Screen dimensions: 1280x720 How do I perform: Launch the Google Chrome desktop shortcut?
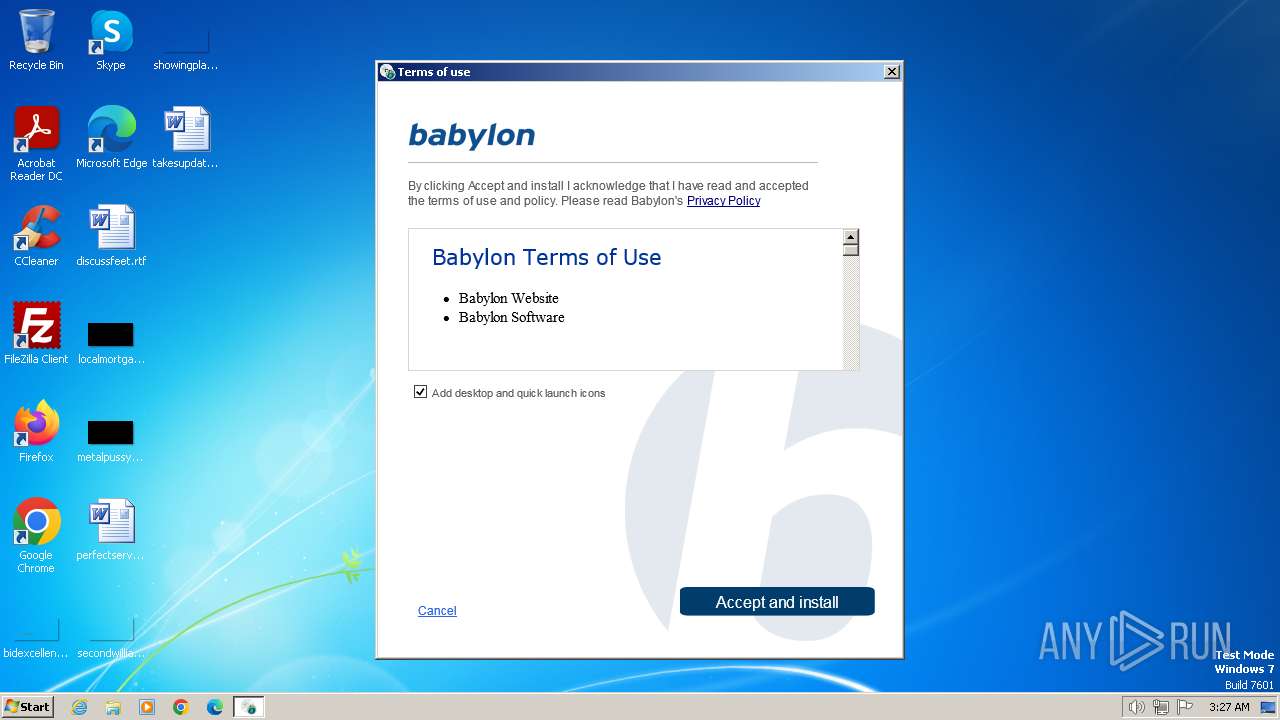pyautogui.click(x=36, y=535)
